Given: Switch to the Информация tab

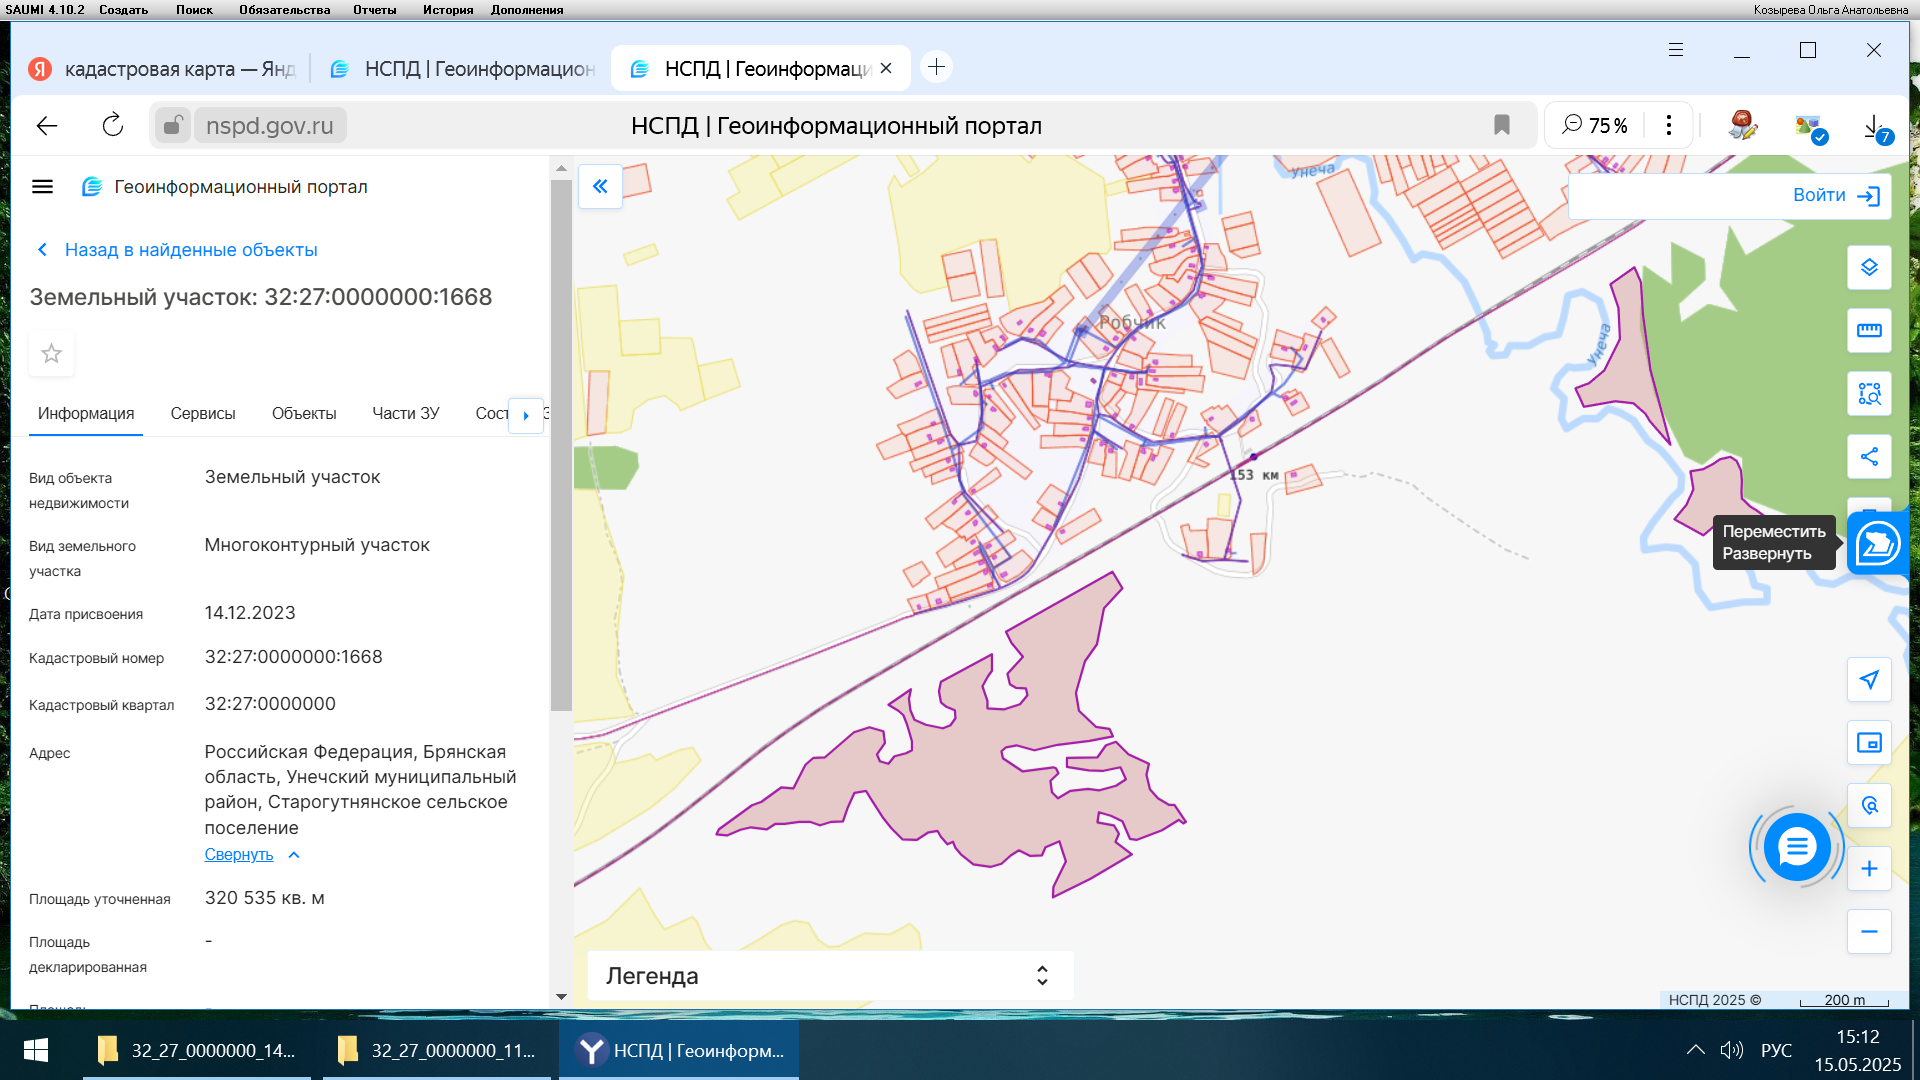Looking at the screenshot, I should pos(86,414).
